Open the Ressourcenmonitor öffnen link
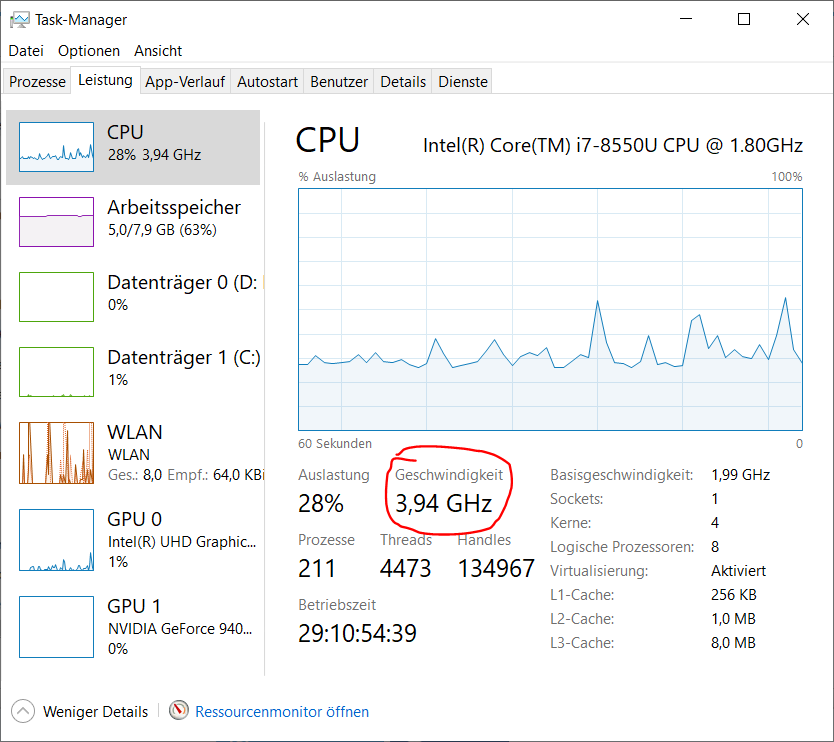This screenshot has width=834, height=742. point(282,712)
